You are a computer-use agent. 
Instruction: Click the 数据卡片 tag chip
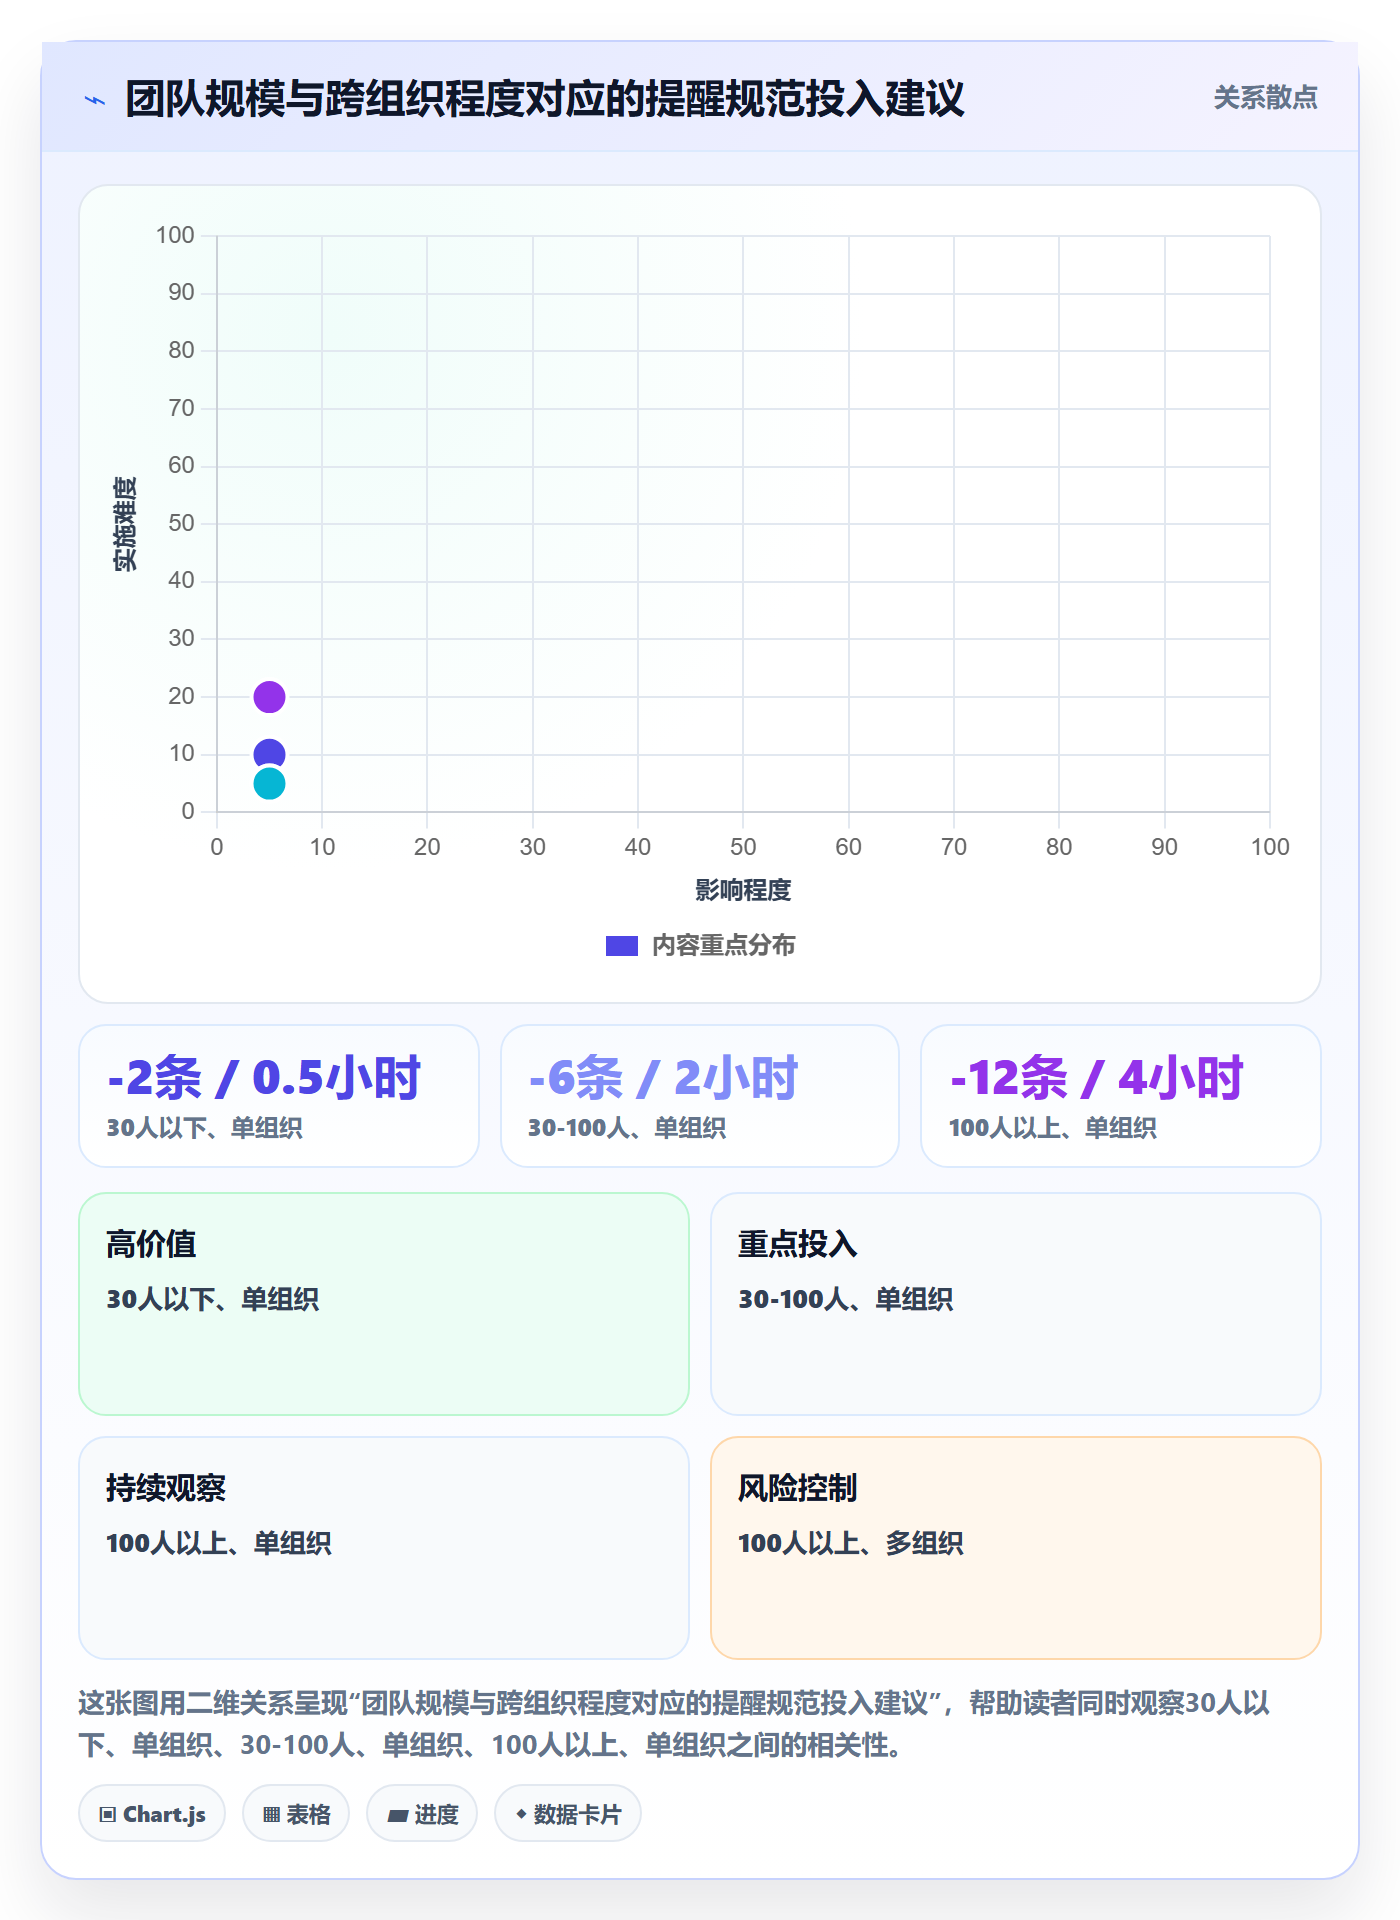[568, 1814]
